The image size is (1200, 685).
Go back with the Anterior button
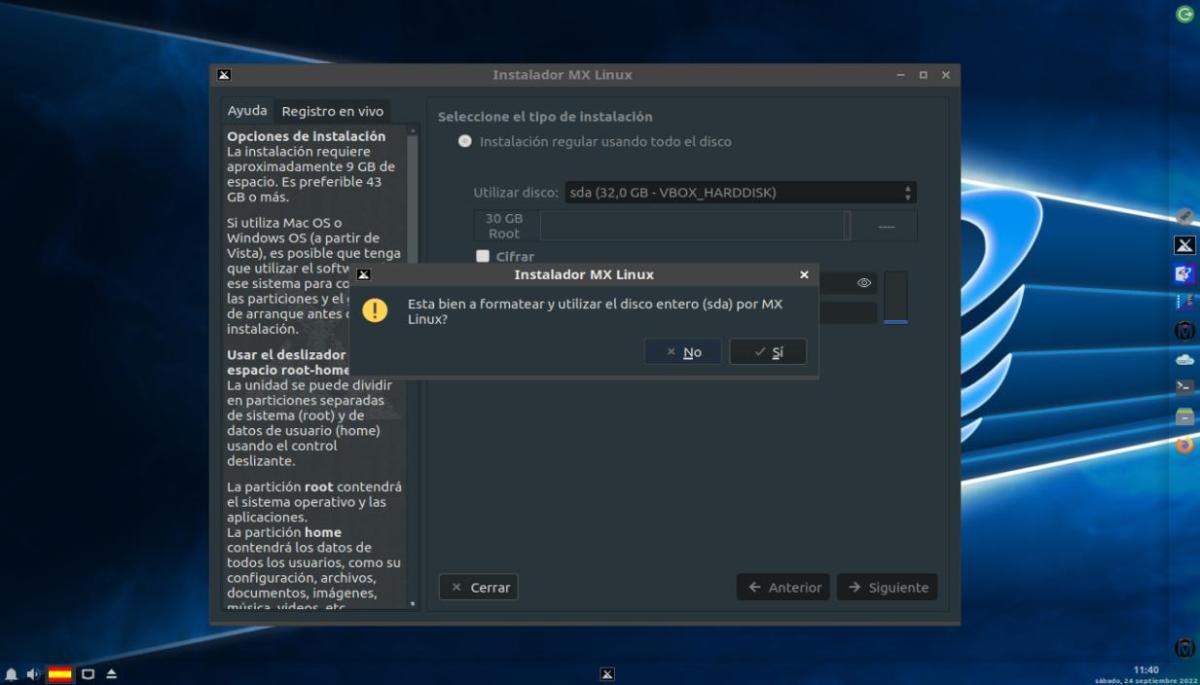785,588
